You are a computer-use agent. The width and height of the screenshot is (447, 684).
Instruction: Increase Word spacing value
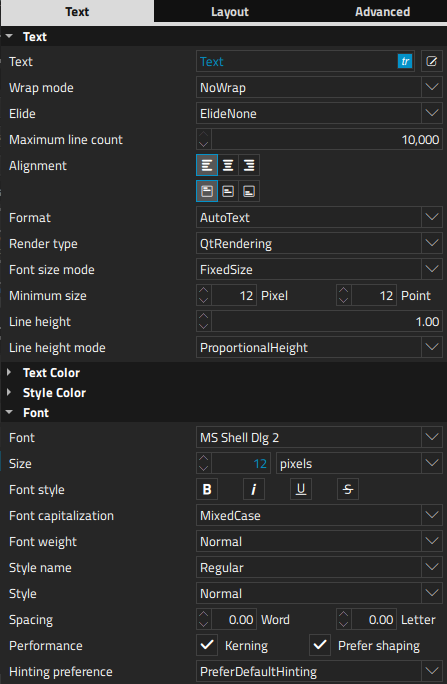pos(204,615)
